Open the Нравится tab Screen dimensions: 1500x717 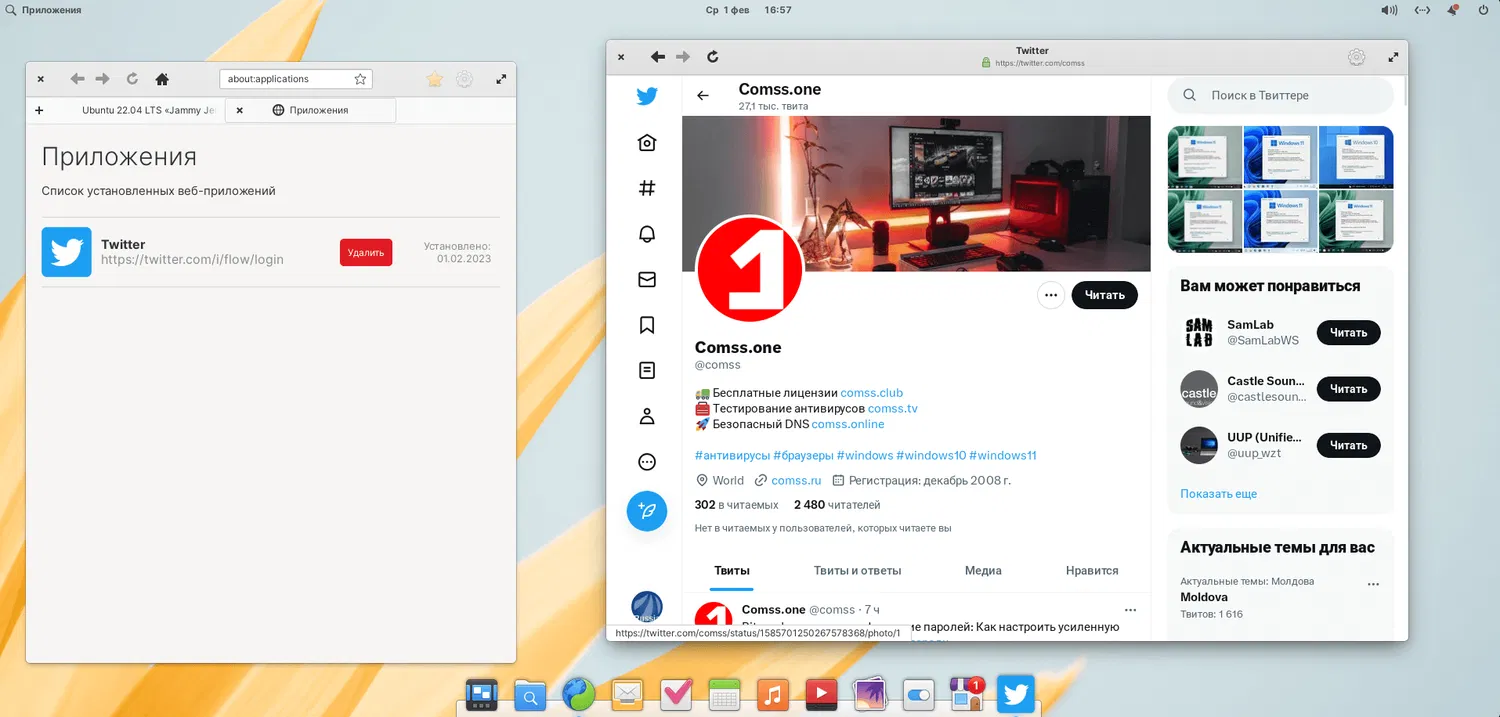coord(1092,570)
